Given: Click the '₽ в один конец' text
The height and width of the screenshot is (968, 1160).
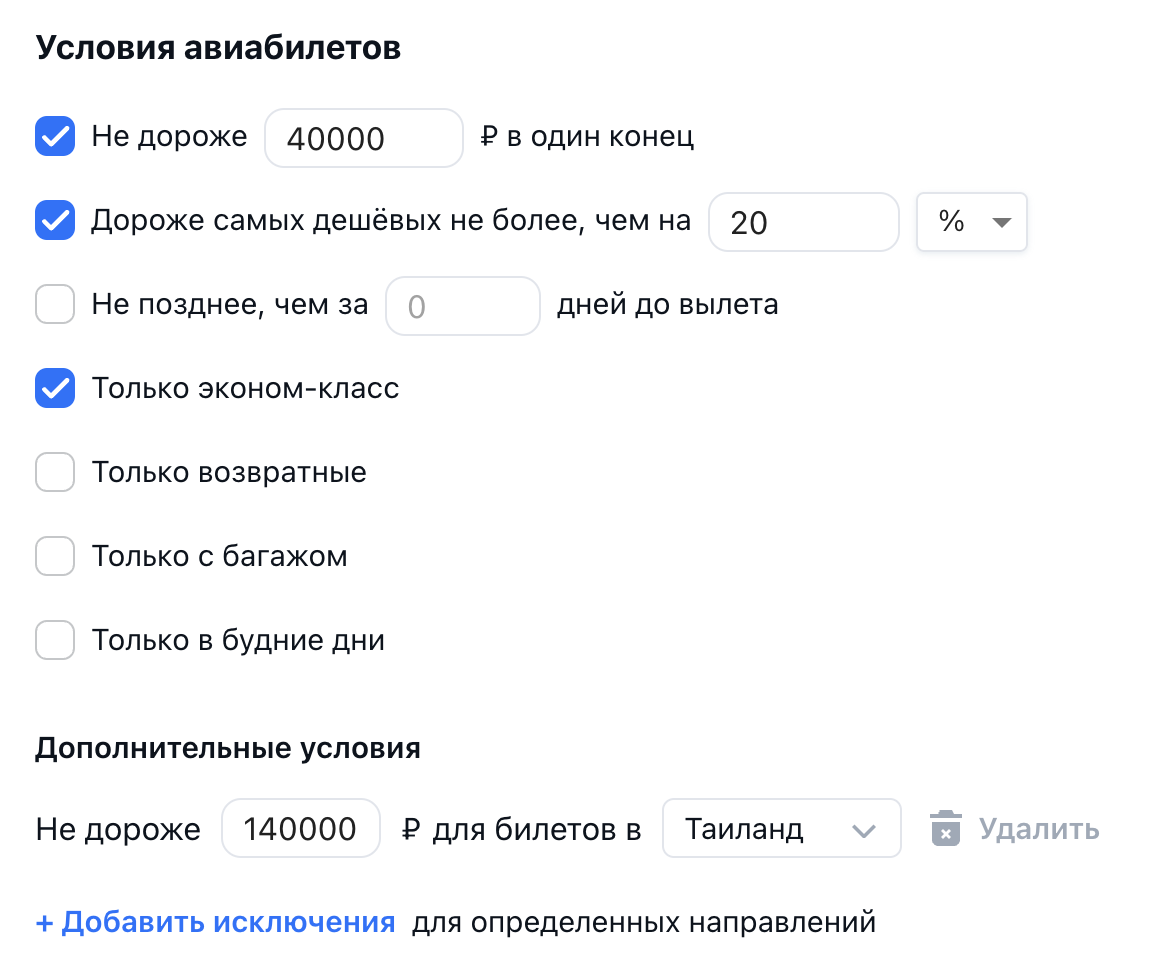Looking at the screenshot, I should 587,136.
